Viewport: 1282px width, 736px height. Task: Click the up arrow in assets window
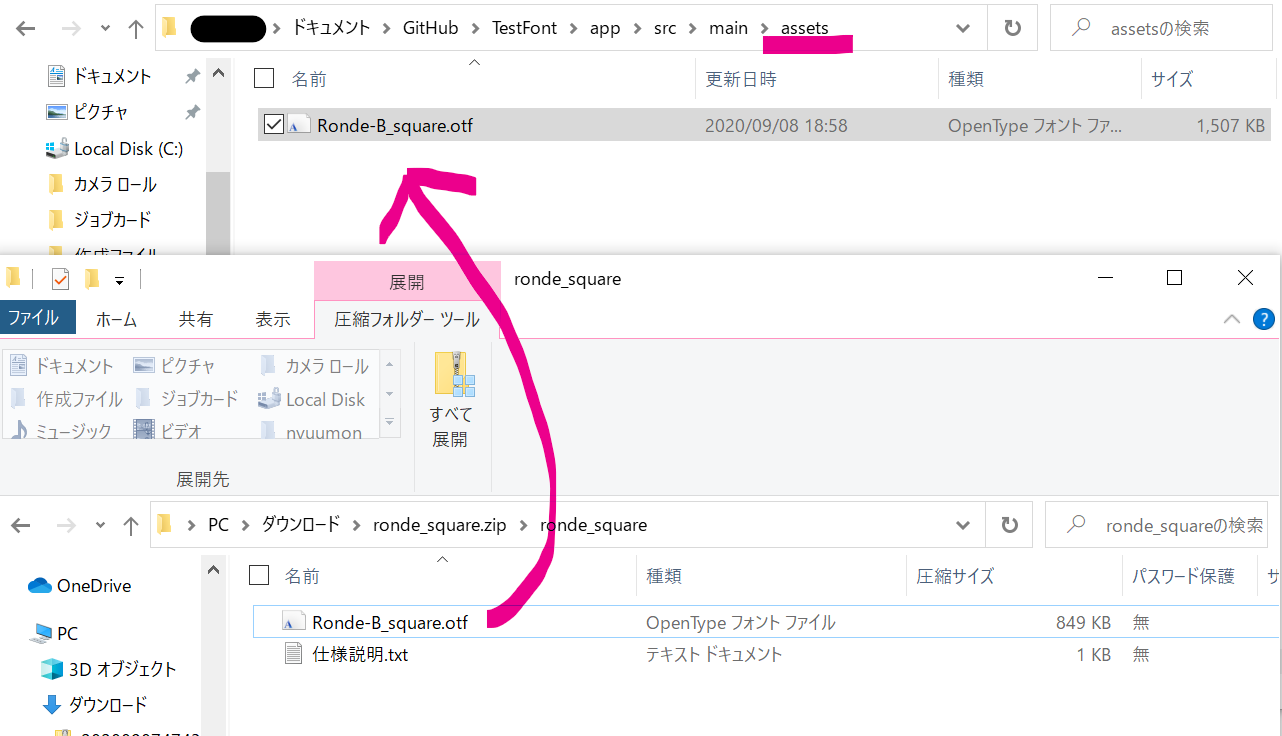(136, 29)
